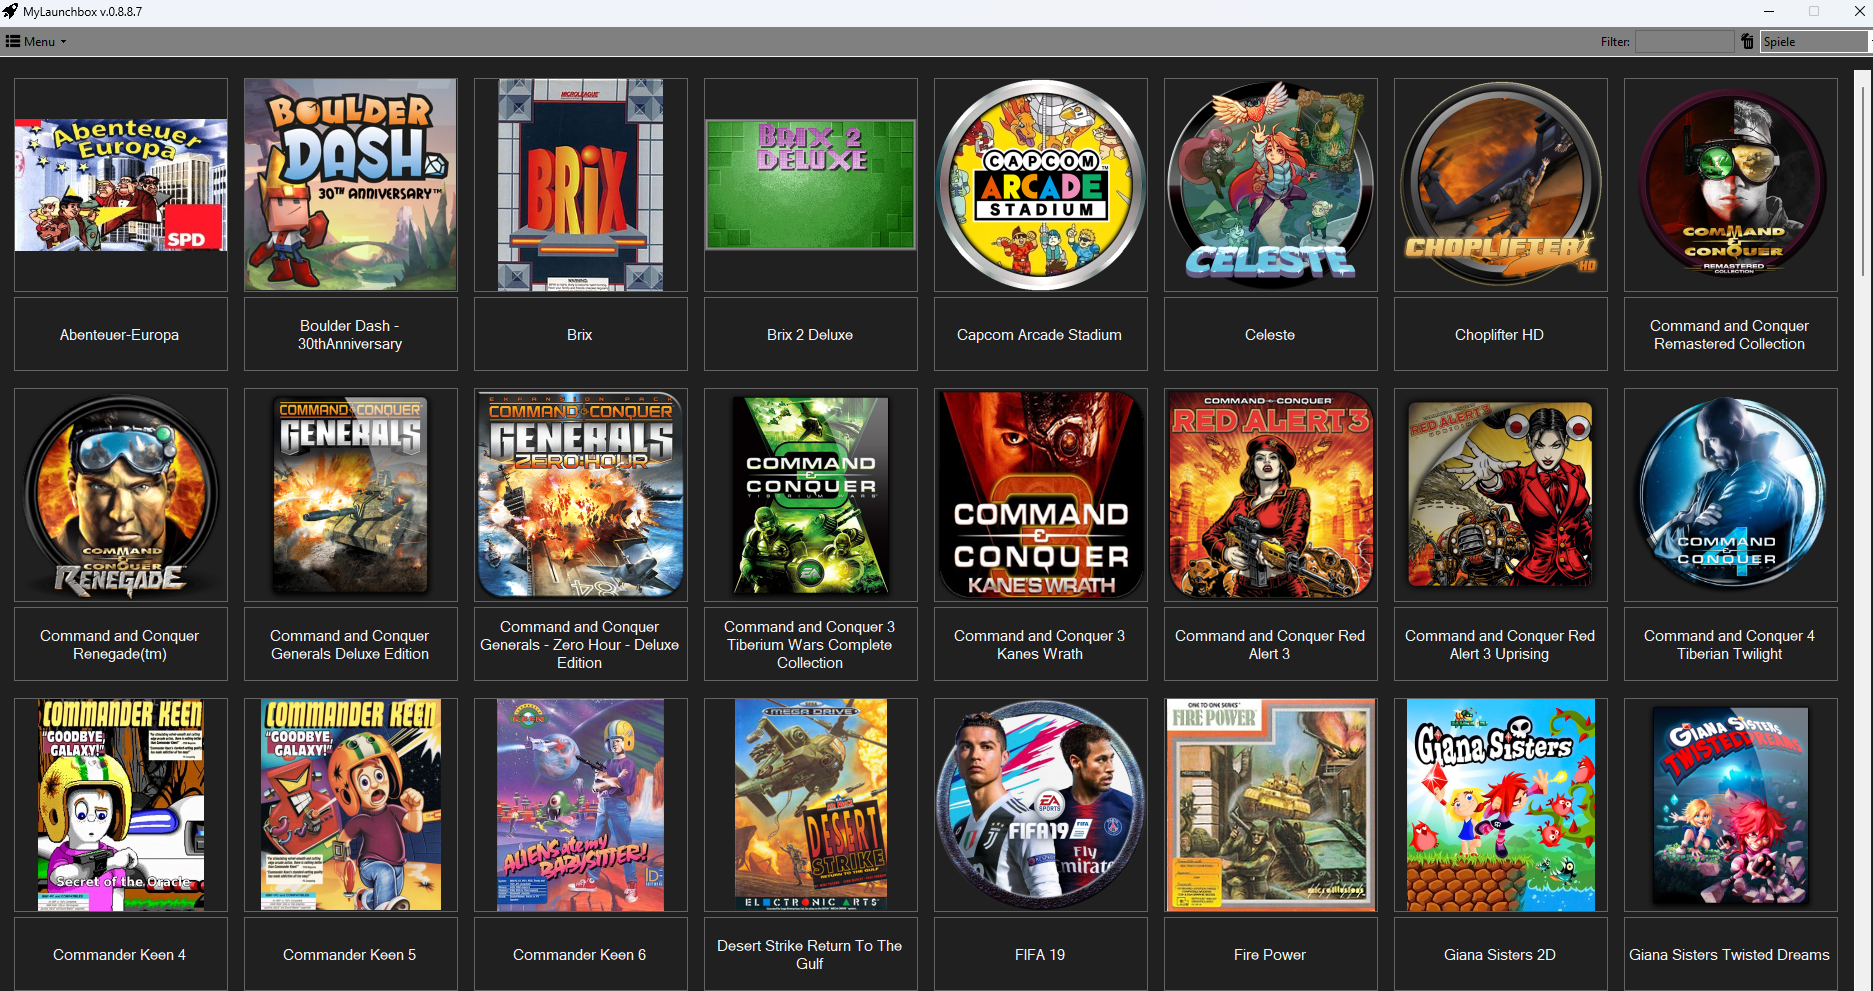This screenshot has width=1873, height=991.
Task: Click the Generals Deluxe Edition cover art
Action: pos(351,495)
